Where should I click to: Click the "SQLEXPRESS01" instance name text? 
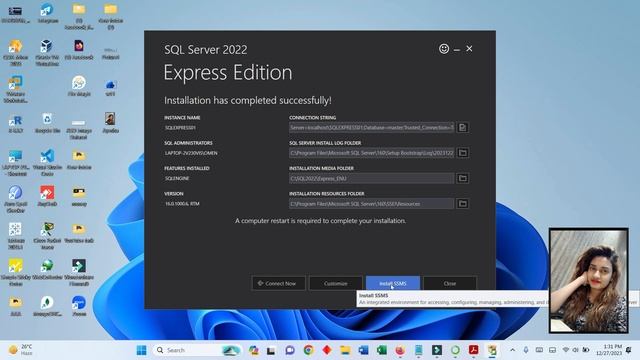(x=180, y=128)
